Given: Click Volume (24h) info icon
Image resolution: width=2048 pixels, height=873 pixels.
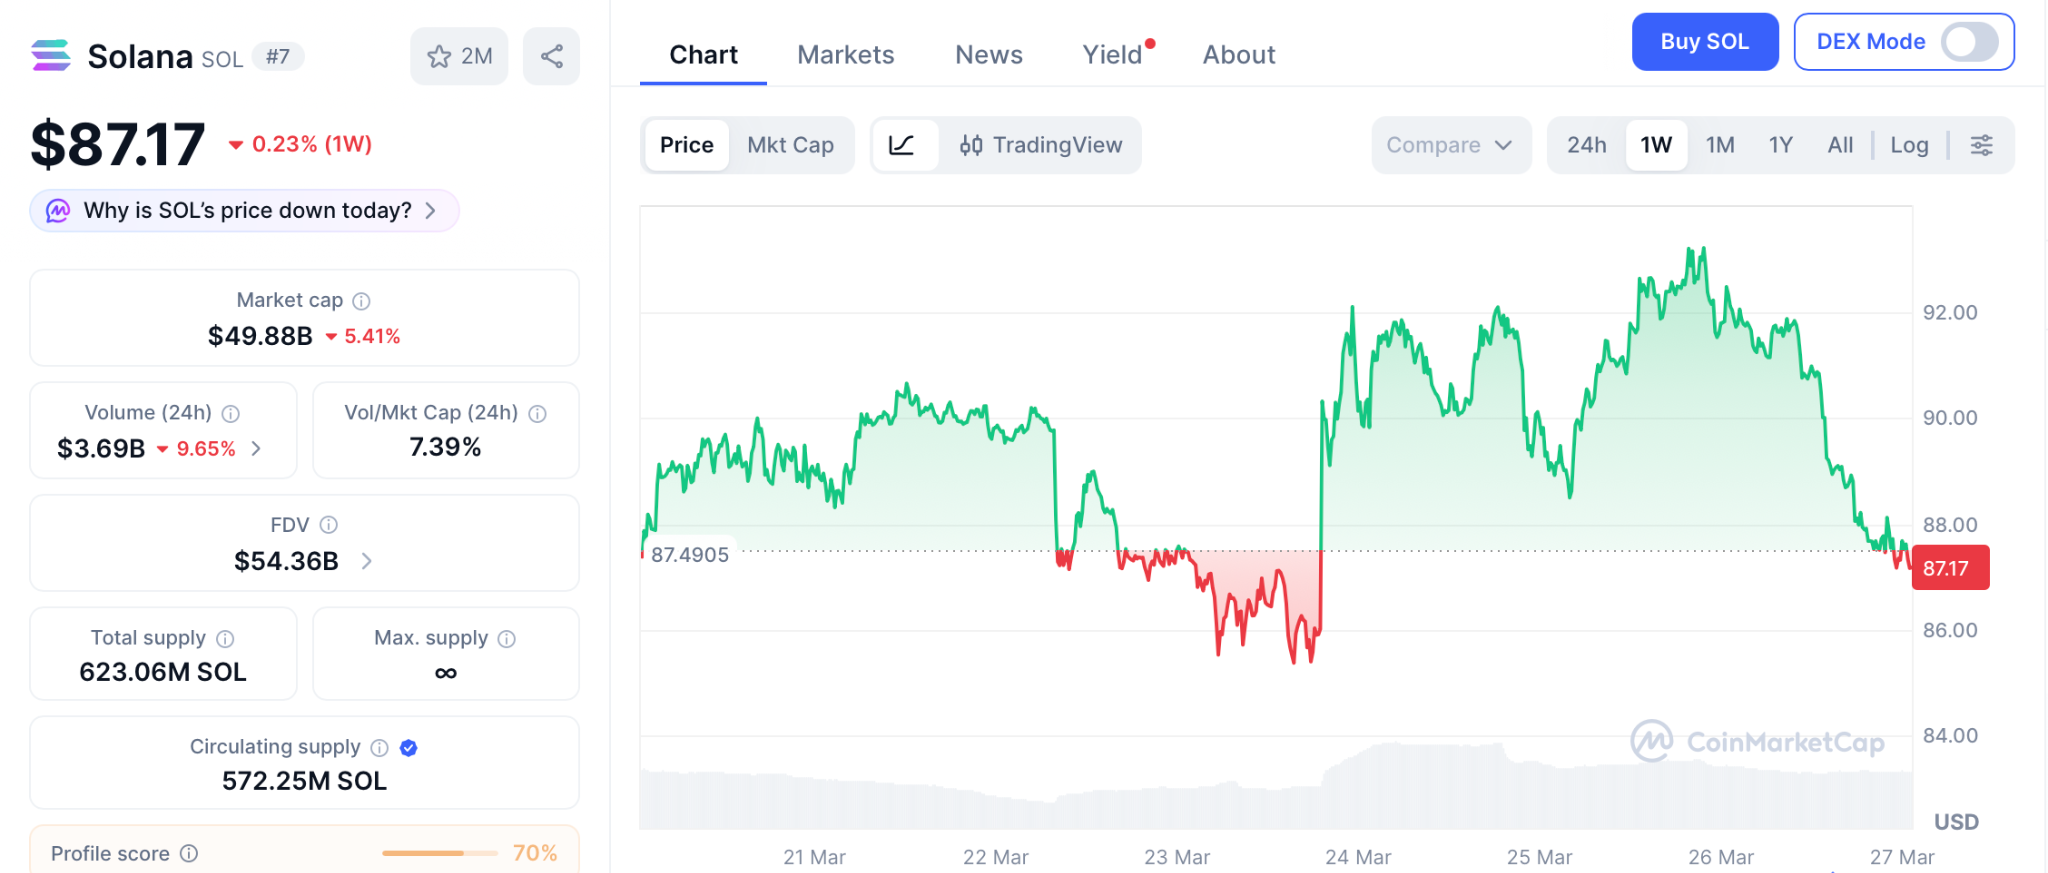Looking at the screenshot, I should pyautogui.click(x=231, y=413).
